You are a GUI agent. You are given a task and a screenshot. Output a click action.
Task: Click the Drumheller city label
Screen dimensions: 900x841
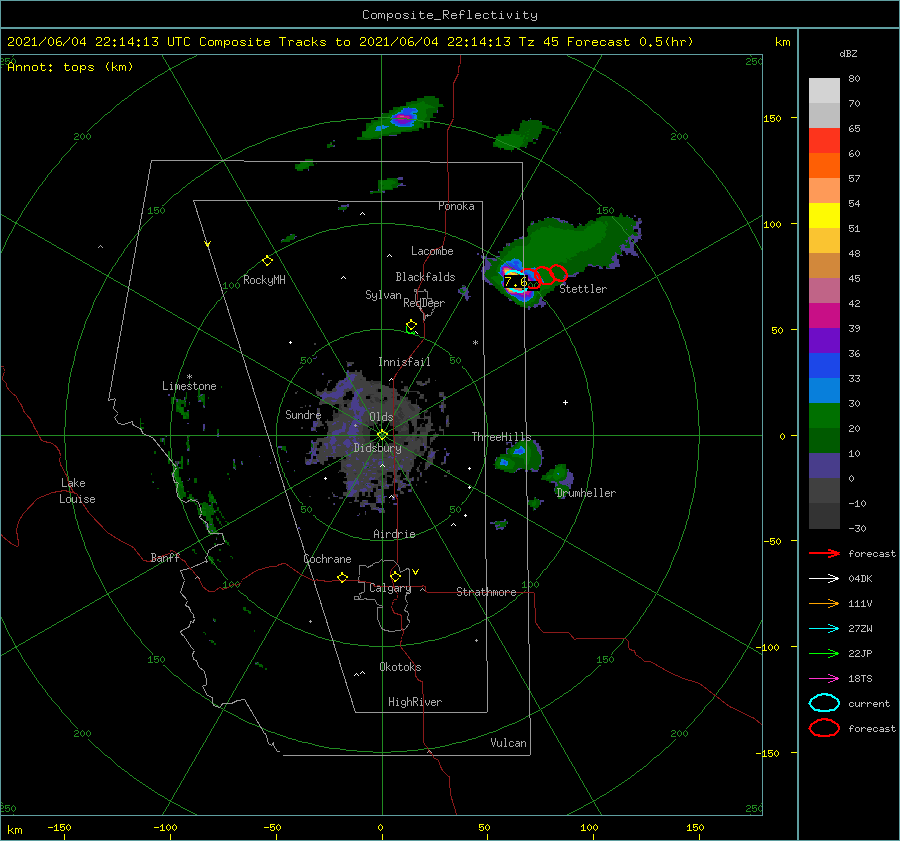[x=586, y=493]
